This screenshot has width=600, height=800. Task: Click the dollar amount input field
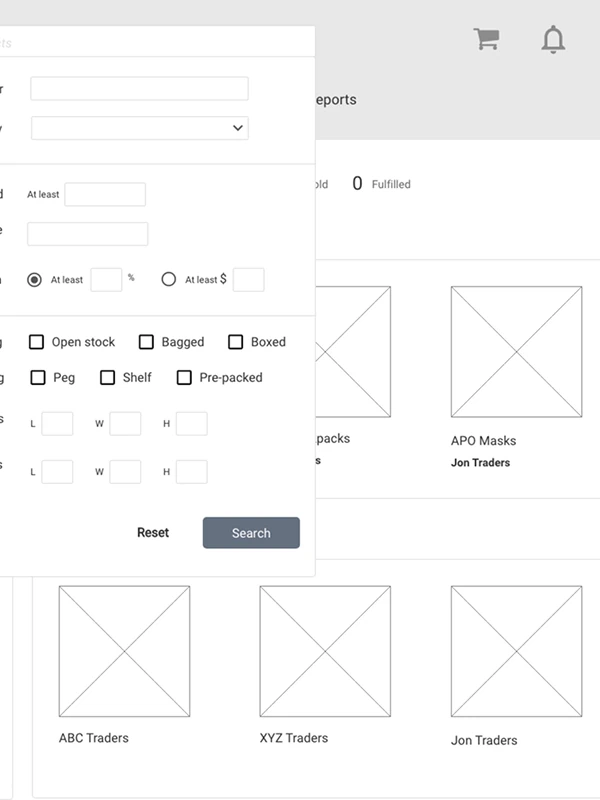tap(248, 280)
